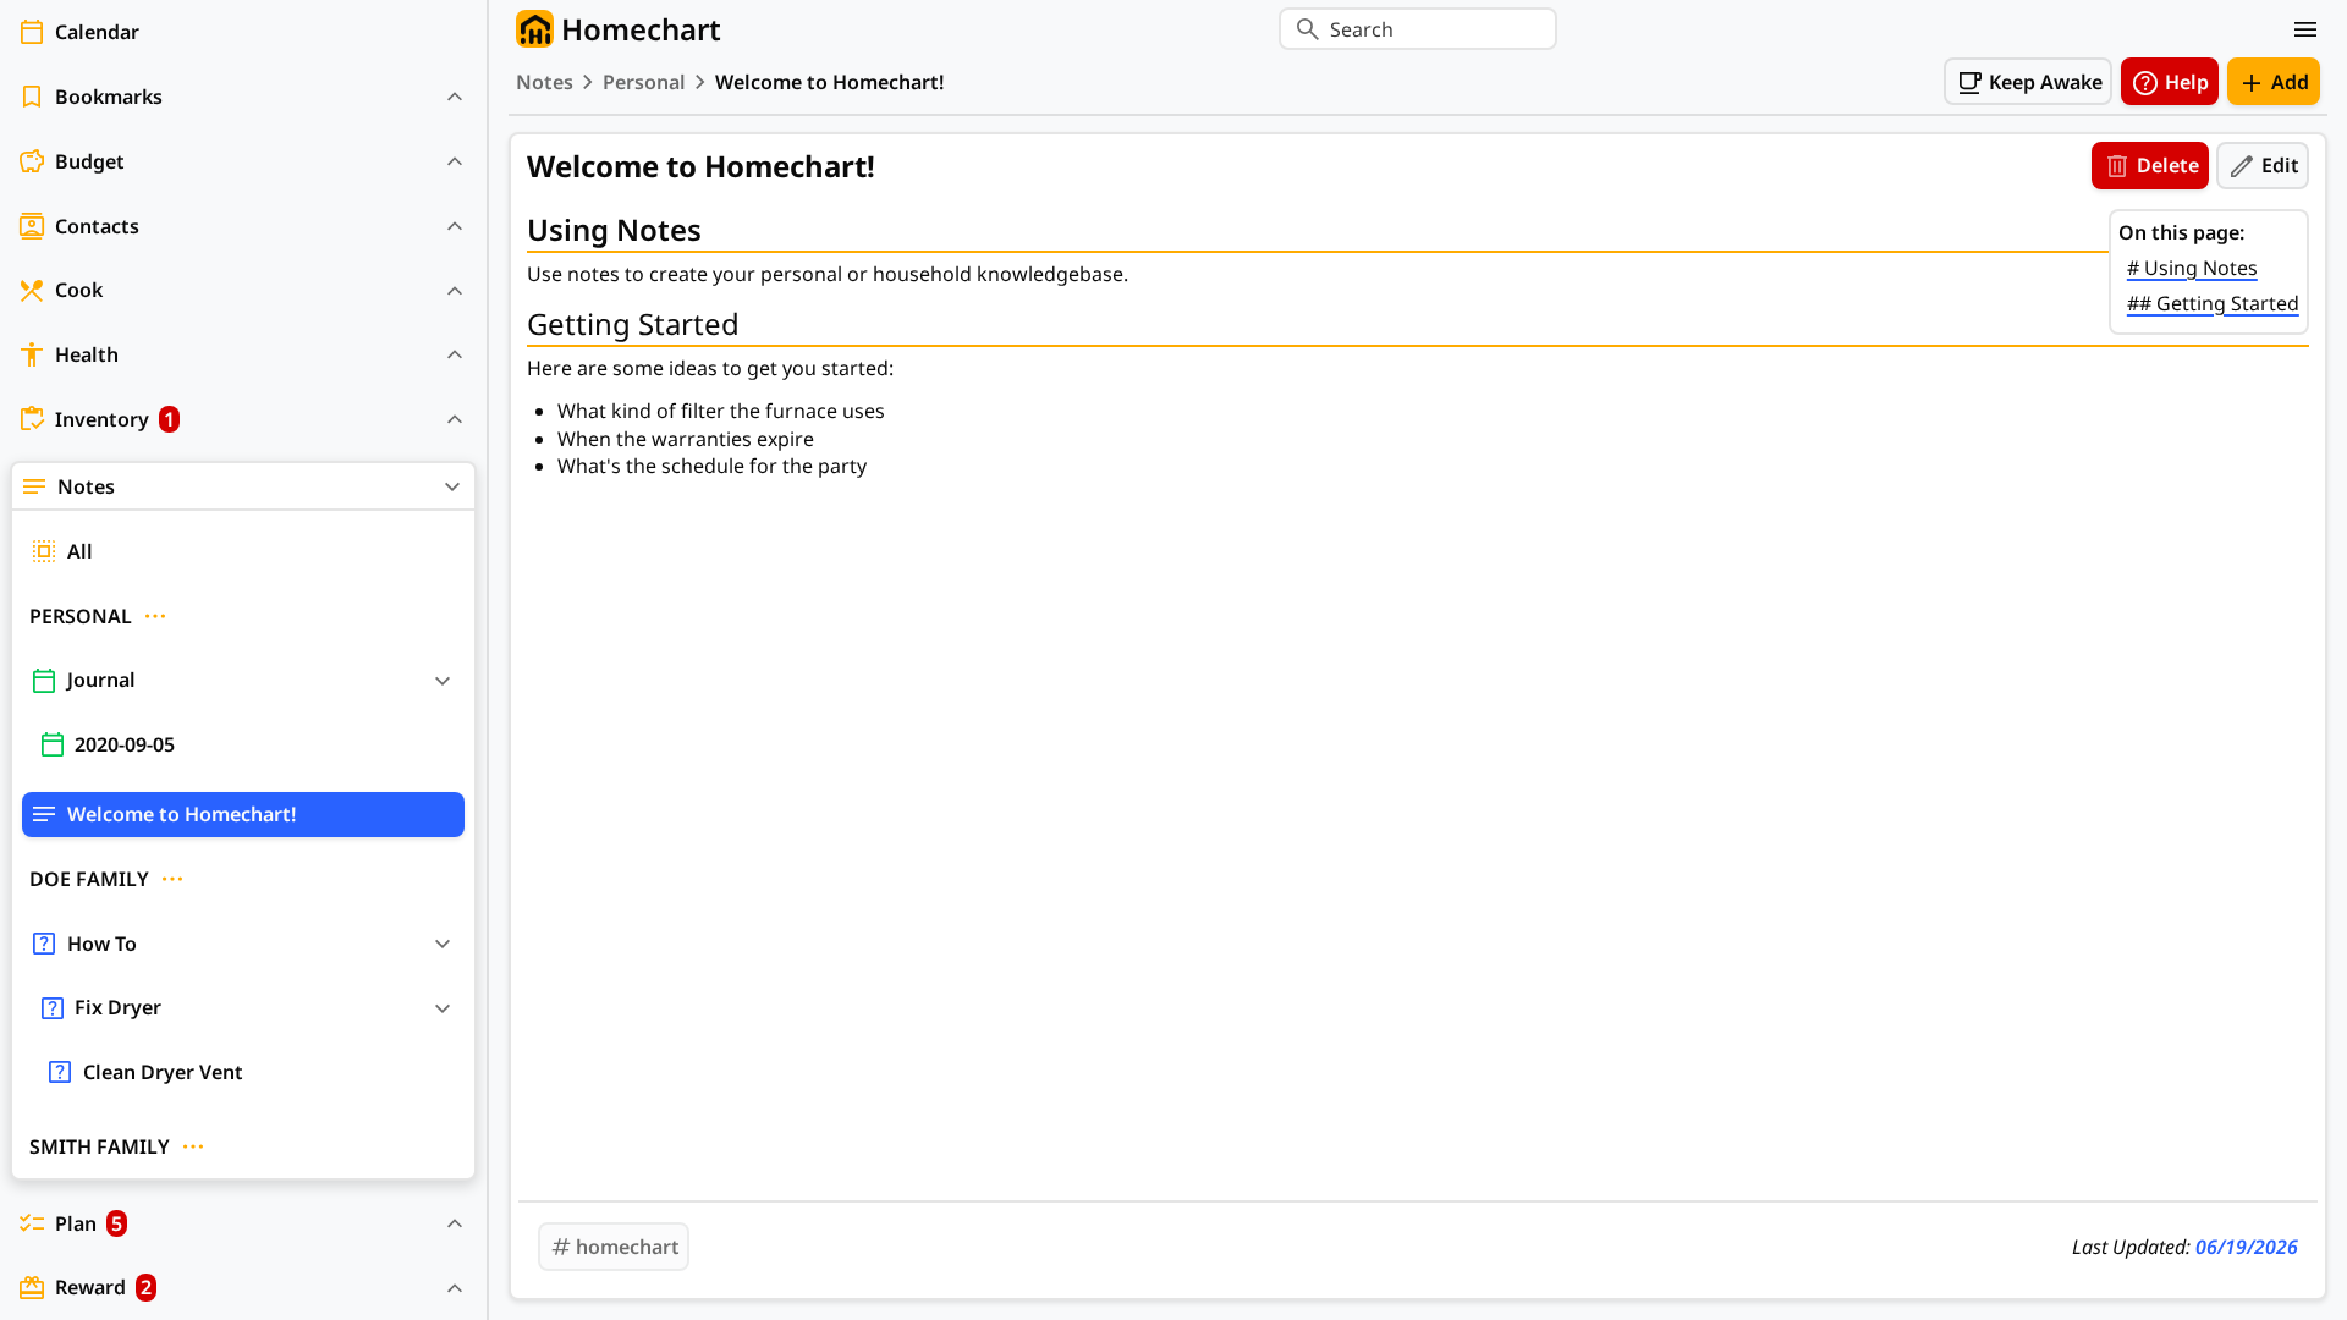Open the Calendar sidebar icon
Image resolution: width=2347 pixels, height=1320 pixels.
[x=32, y=32]
